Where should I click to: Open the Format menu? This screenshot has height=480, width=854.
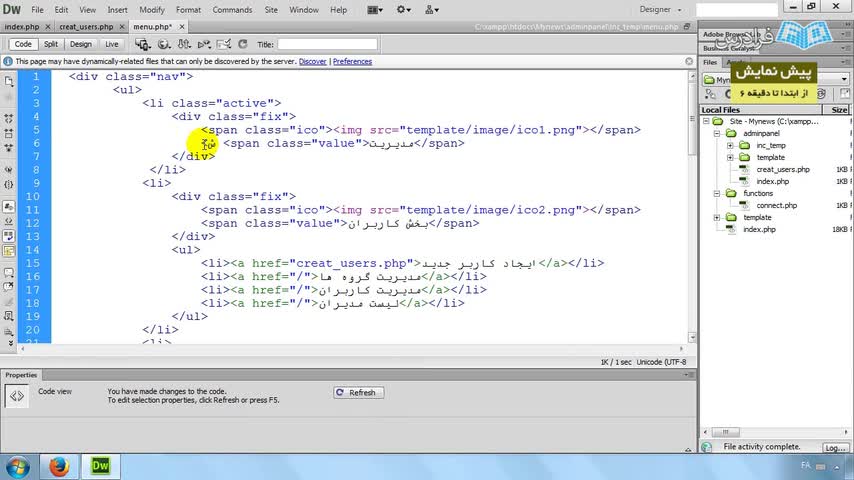188,10
